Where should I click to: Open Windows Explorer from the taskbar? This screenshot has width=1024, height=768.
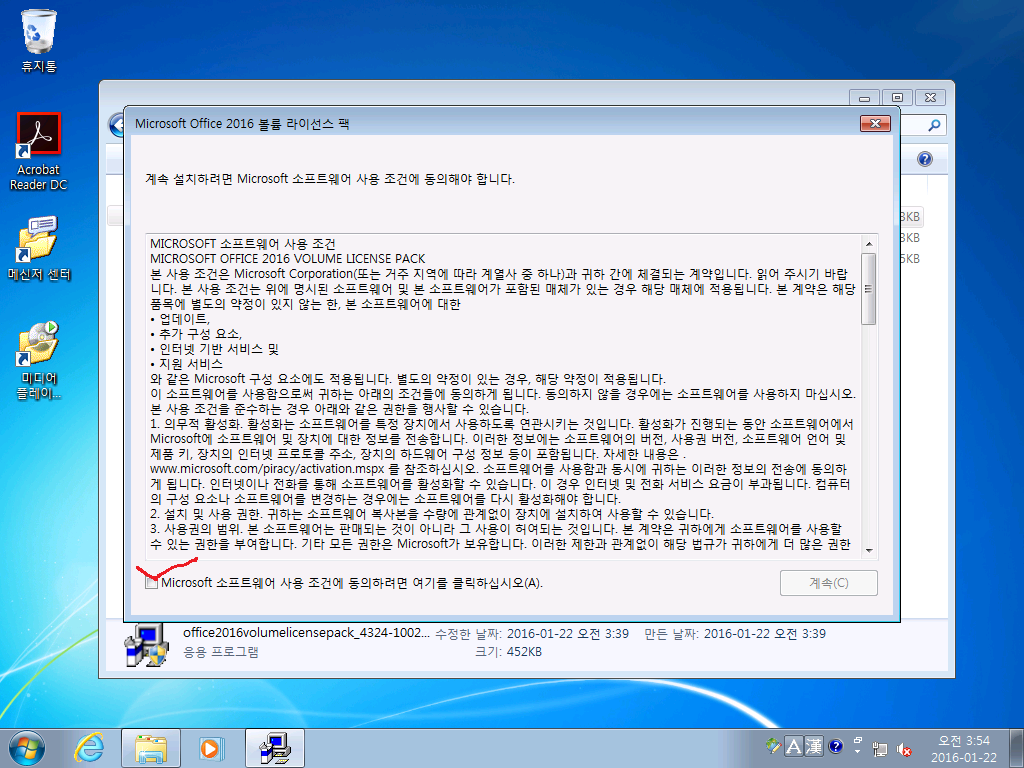pos(151,748)
